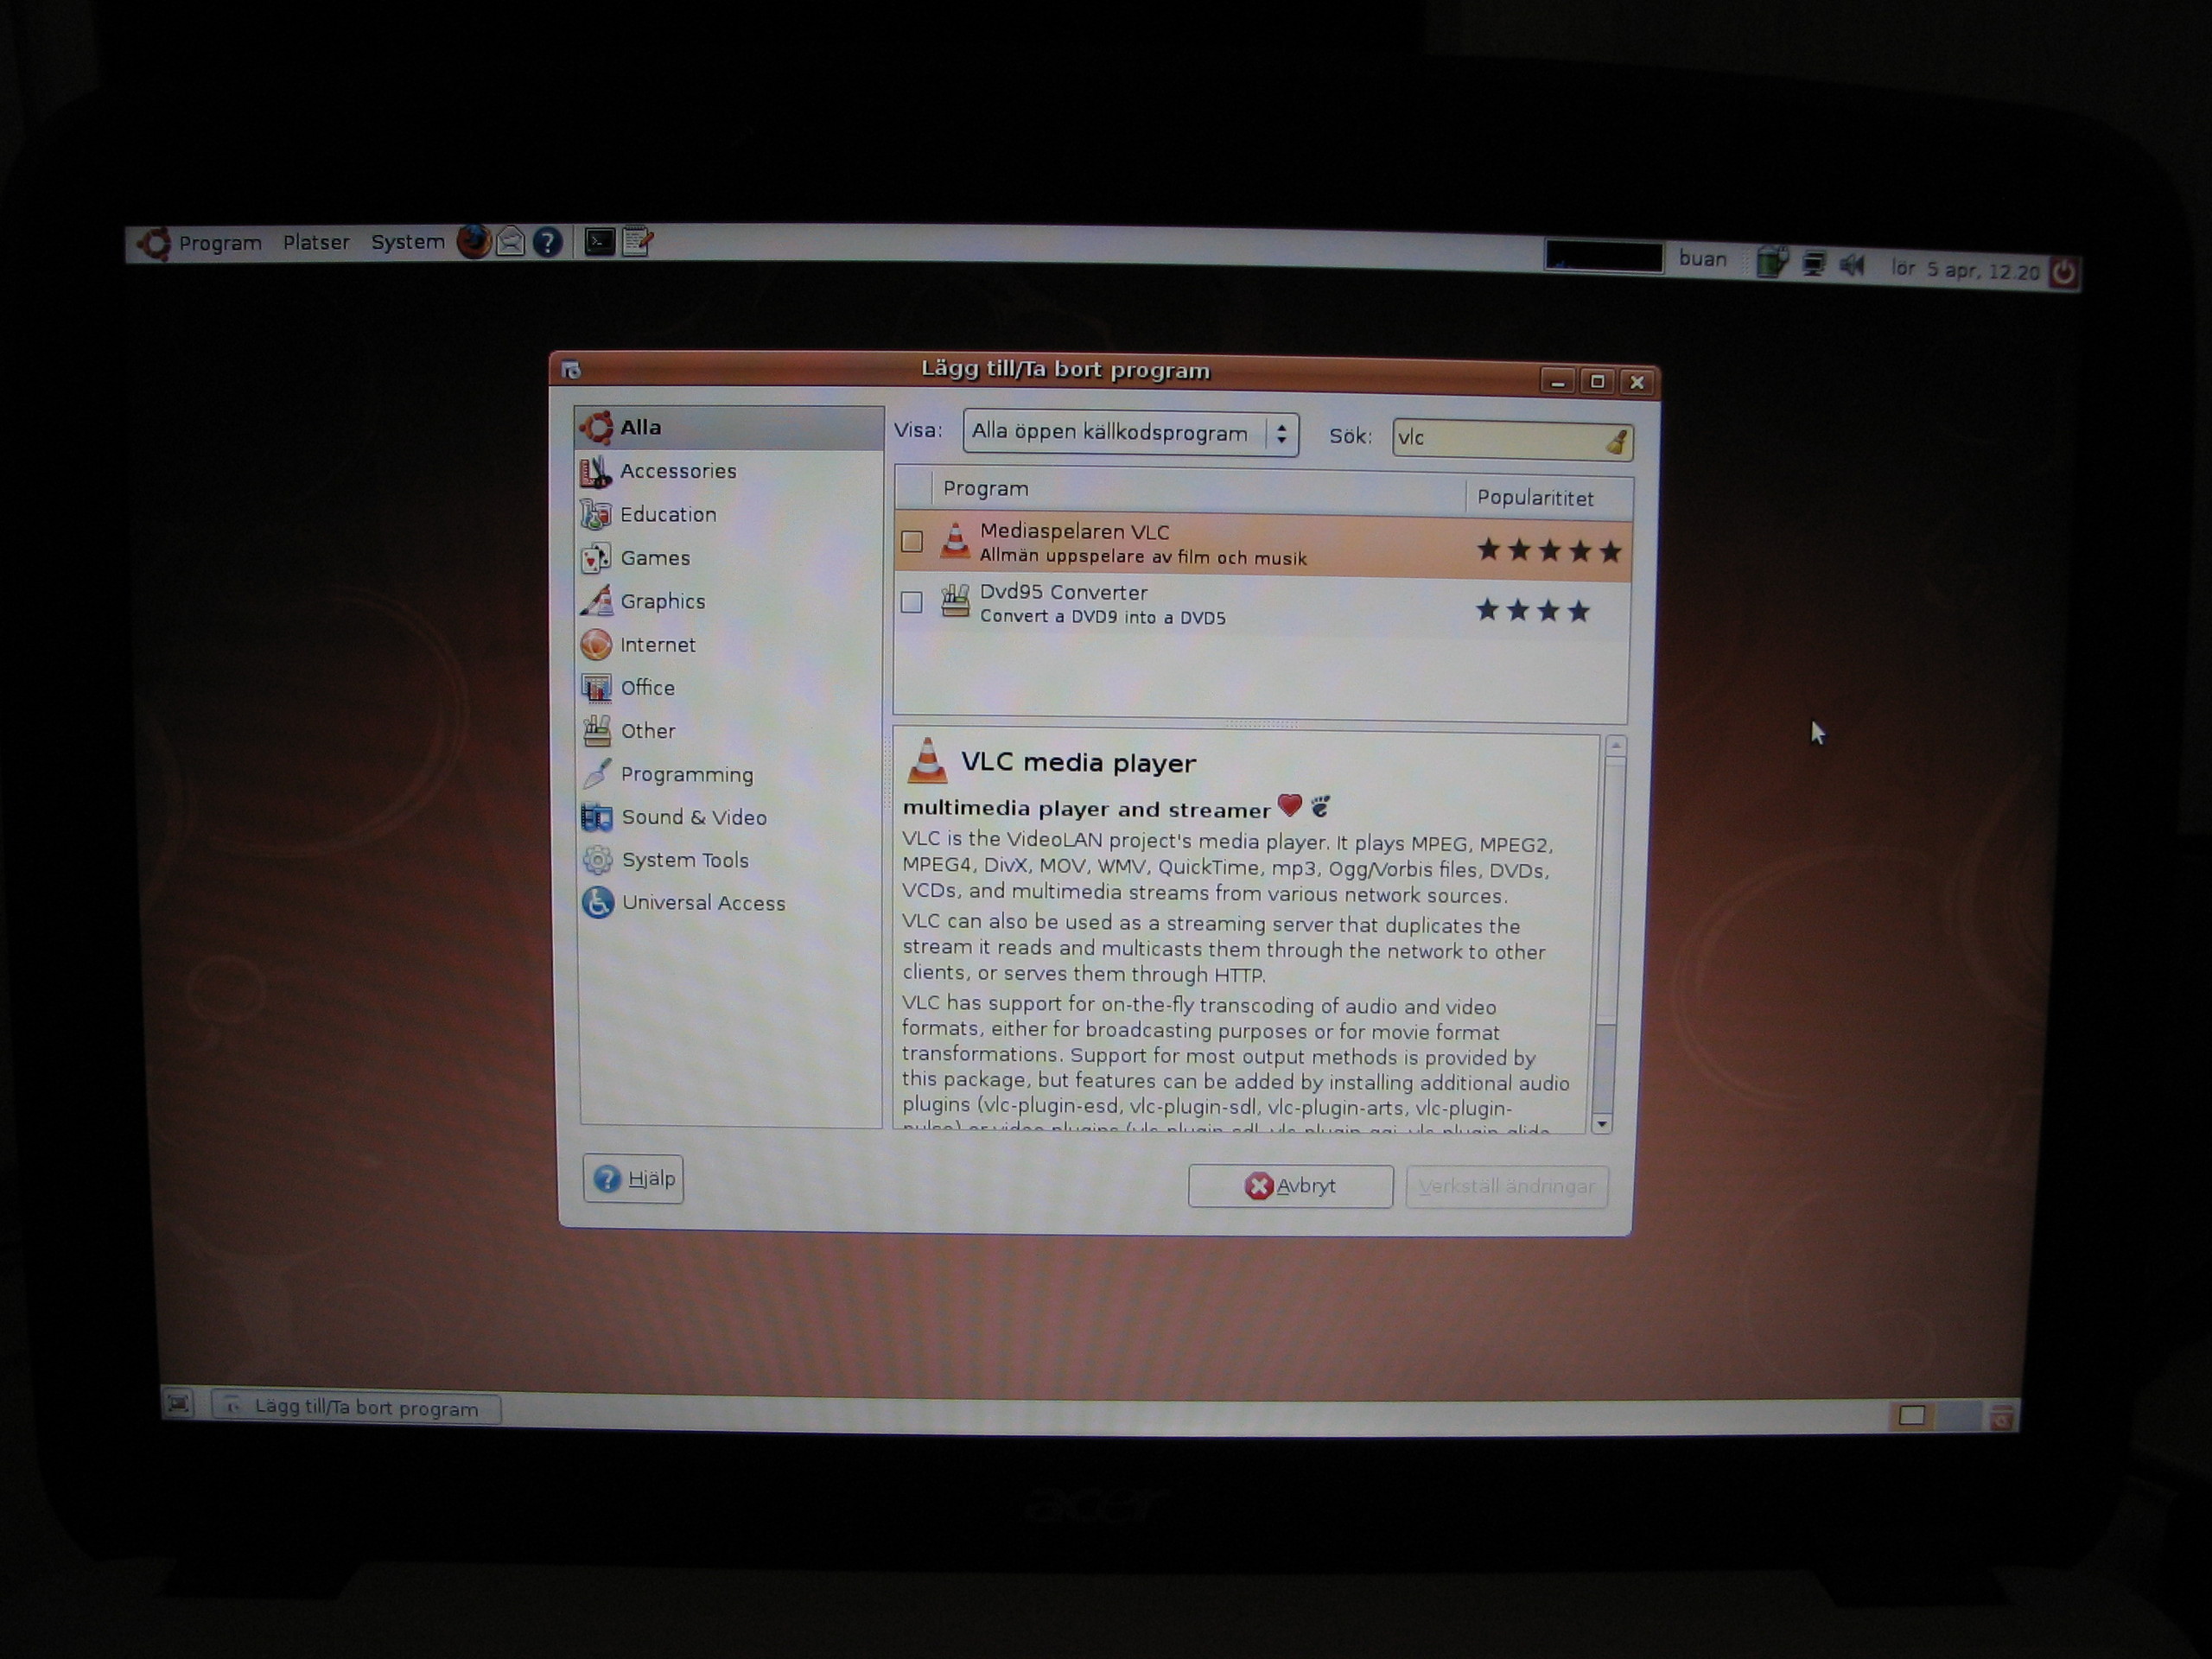Open the text editor panel launcher

point(637,242)
